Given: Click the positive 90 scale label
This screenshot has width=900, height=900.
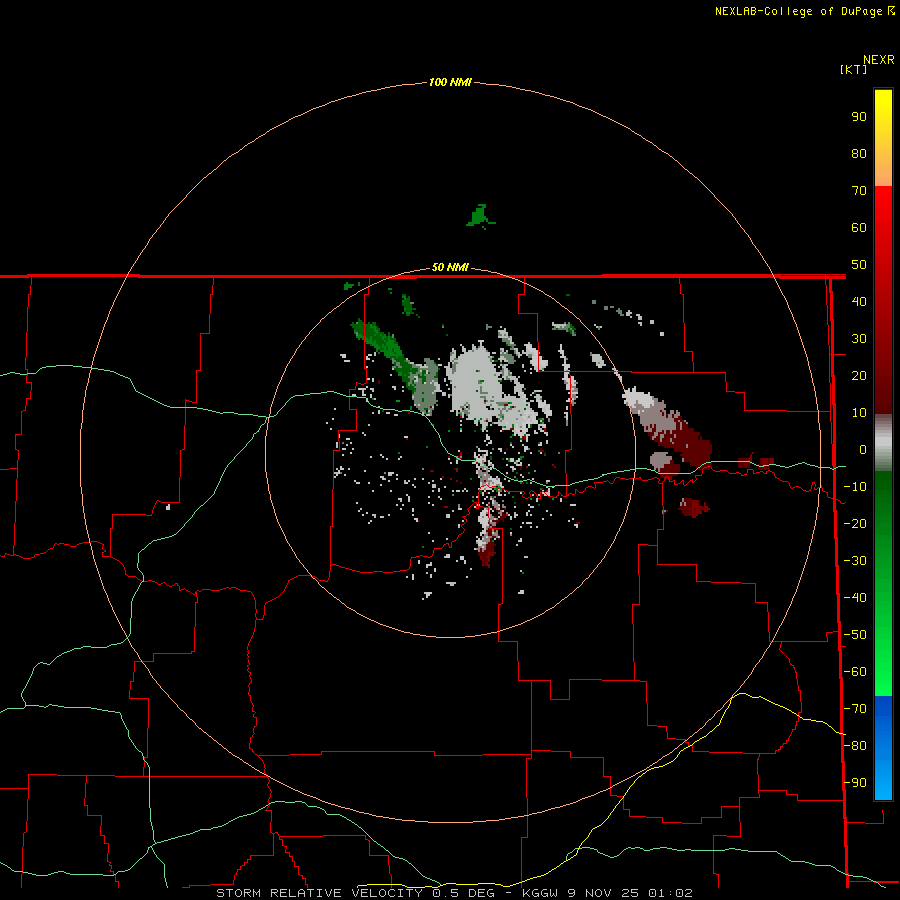Looking at the screenshot, I should tap(859, 117).
